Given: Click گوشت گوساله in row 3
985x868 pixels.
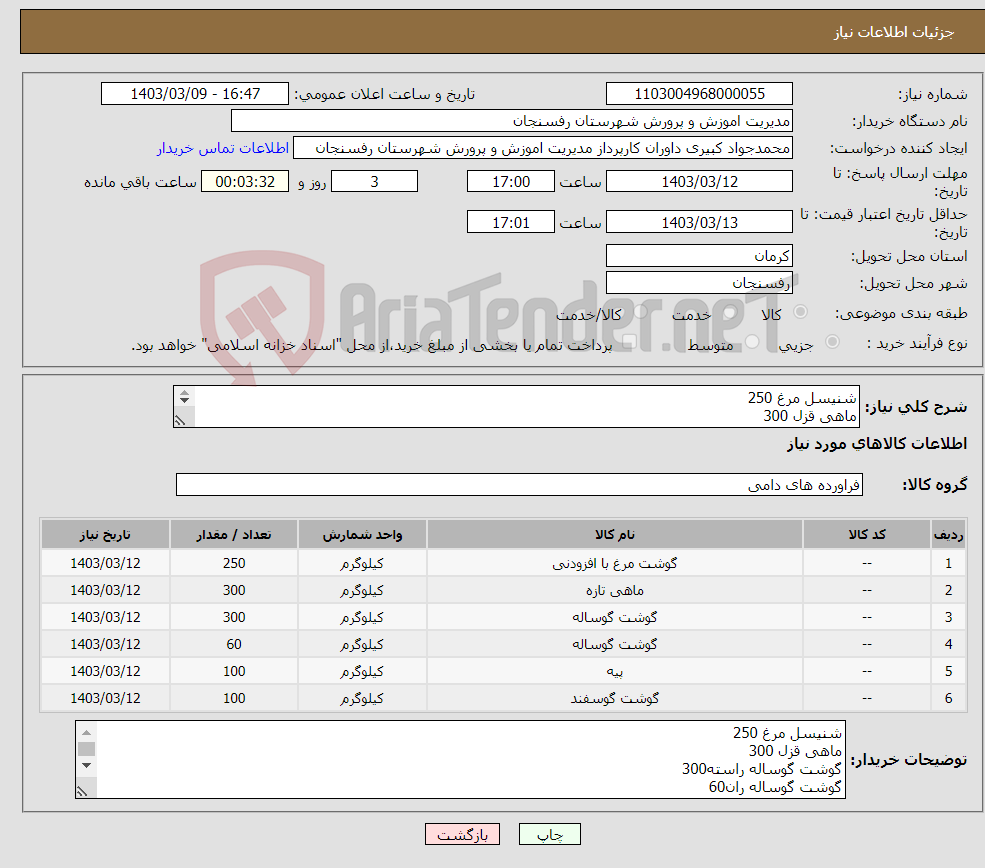Looking at the screenshot, I should point(614,617).
